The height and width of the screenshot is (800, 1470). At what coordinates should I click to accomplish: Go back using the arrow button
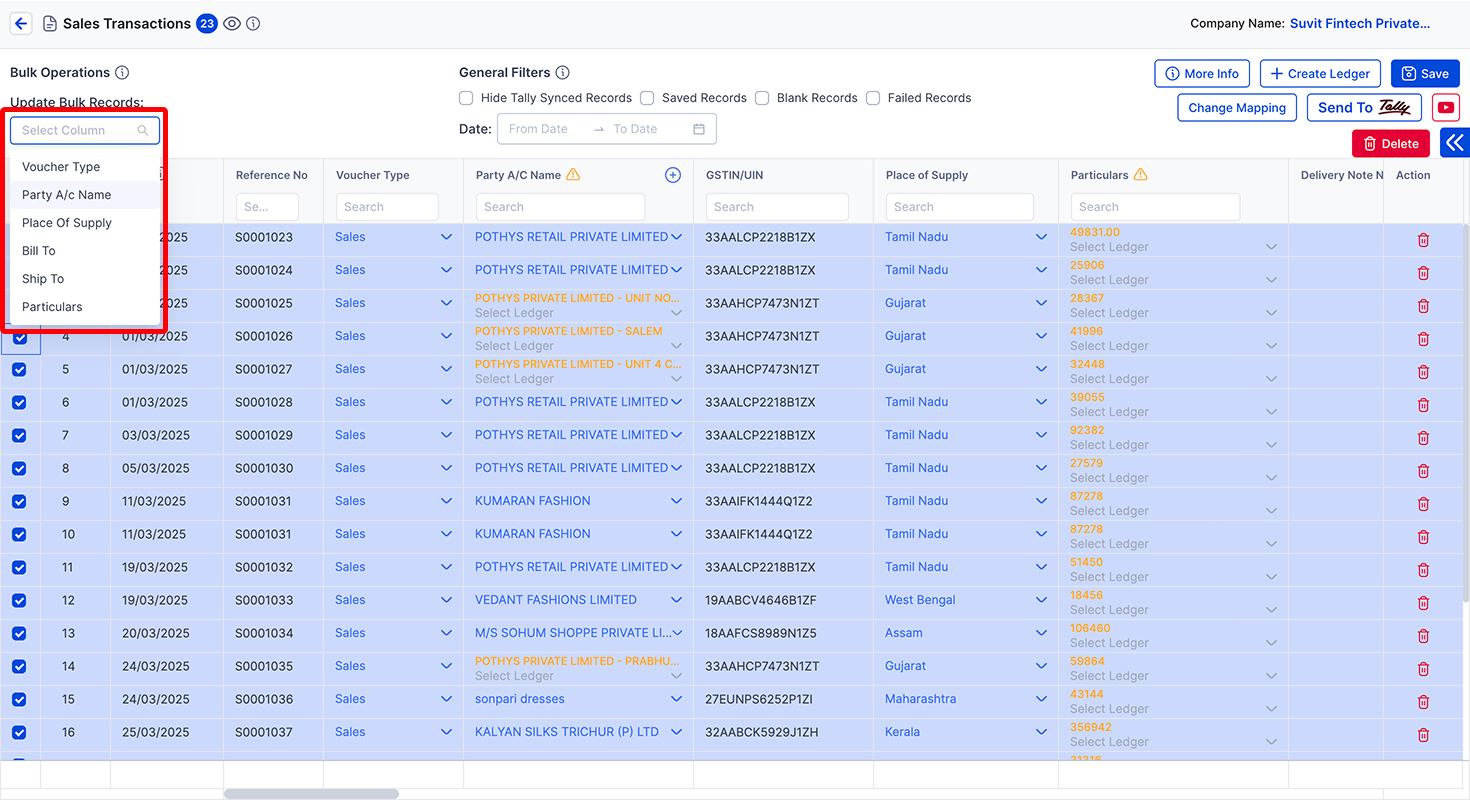[21, 24]
